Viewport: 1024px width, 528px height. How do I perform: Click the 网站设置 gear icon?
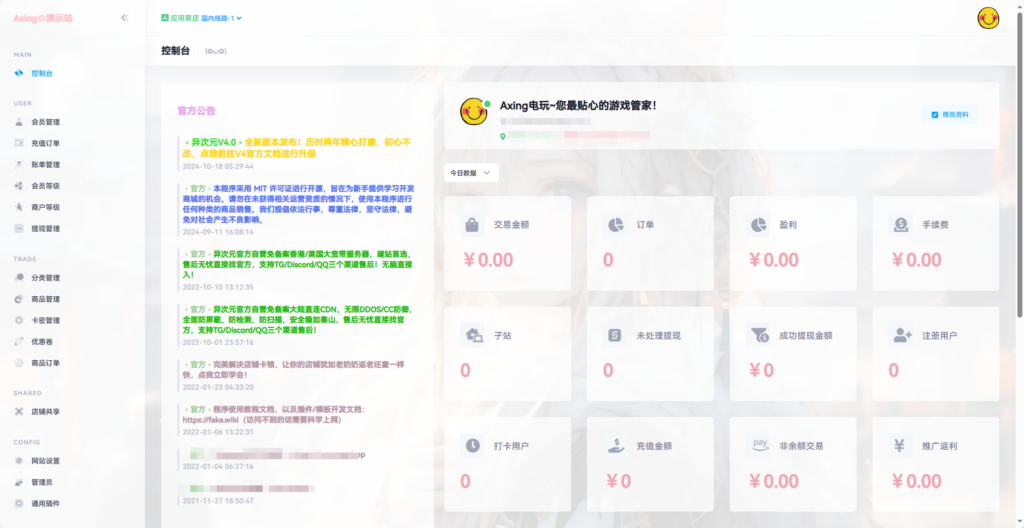pos(19,461)
